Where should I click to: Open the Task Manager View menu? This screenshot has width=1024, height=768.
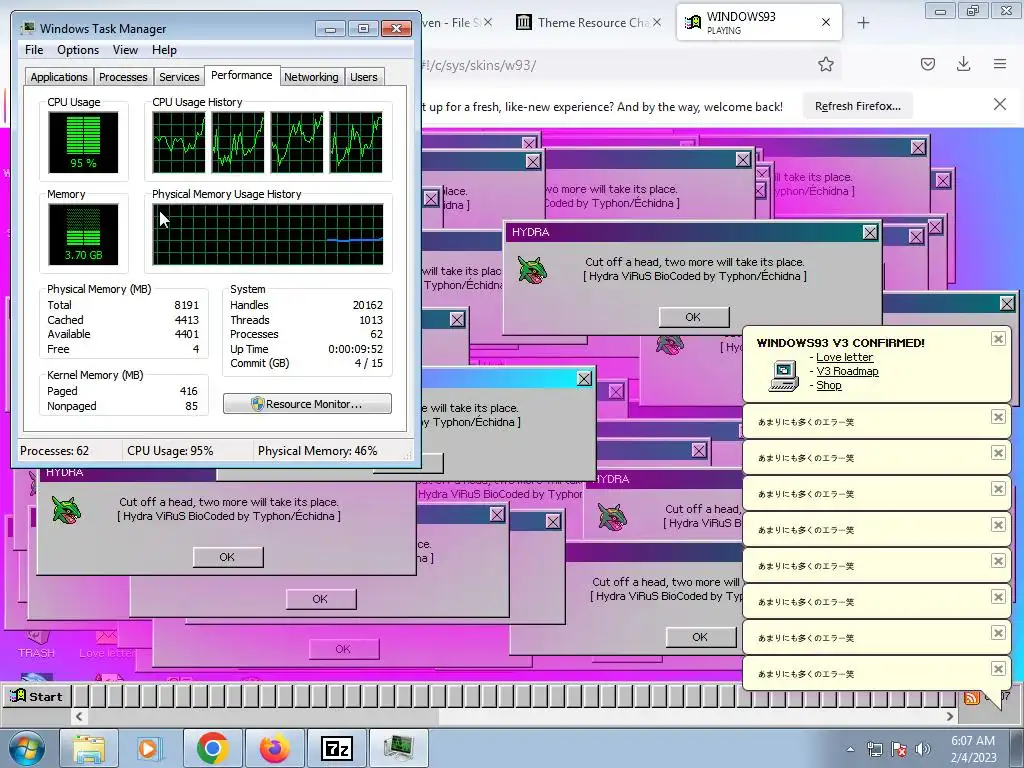[x=125, y=50]
